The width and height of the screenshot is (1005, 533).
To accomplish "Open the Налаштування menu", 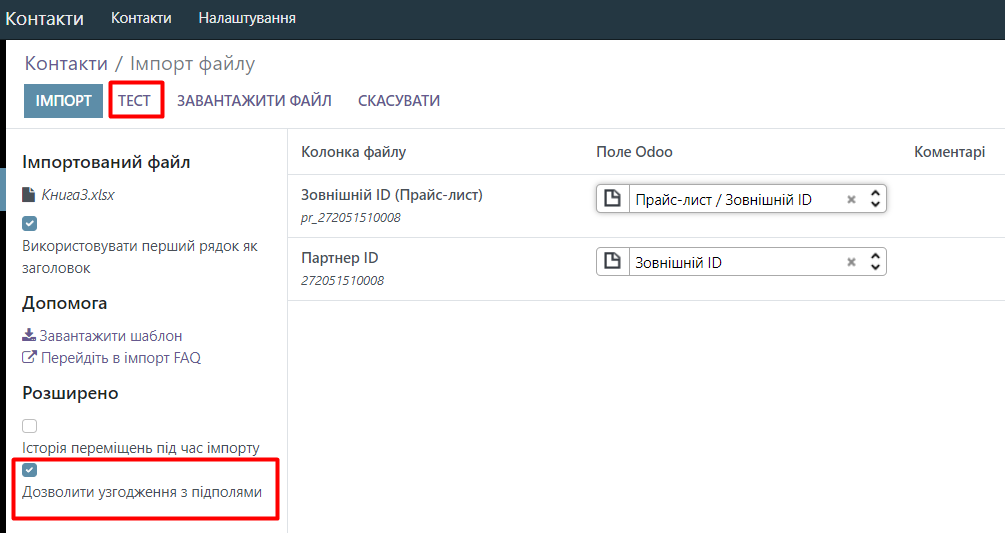I will (247, 18).
